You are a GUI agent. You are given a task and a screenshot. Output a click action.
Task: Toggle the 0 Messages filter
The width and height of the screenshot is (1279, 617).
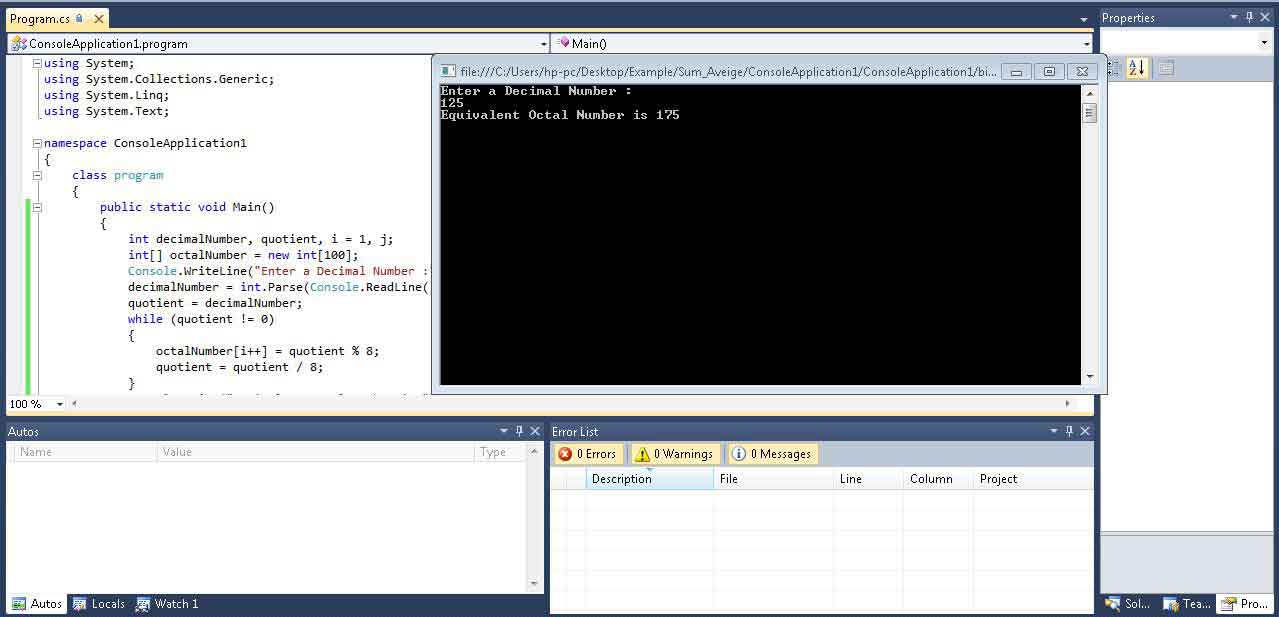[x=771, y=454]
